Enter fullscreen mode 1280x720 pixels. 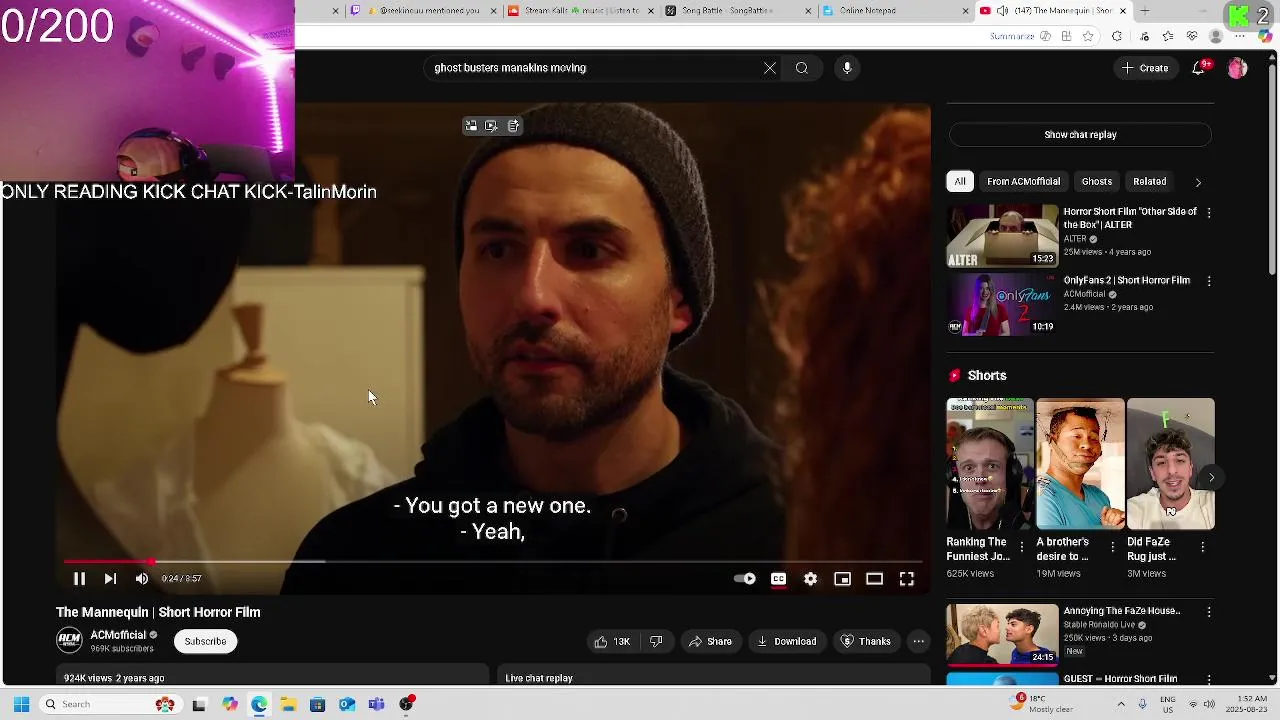pos(906,579)
